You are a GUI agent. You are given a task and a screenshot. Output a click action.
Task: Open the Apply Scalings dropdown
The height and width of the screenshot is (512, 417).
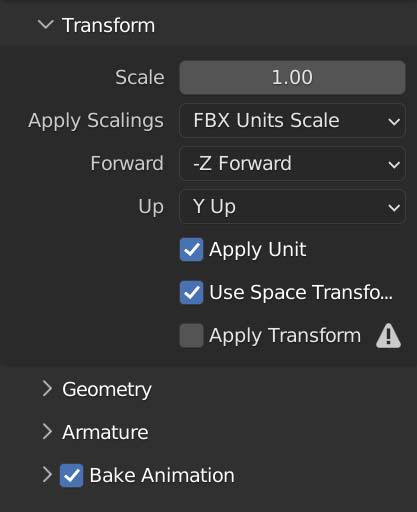(292, 120)
